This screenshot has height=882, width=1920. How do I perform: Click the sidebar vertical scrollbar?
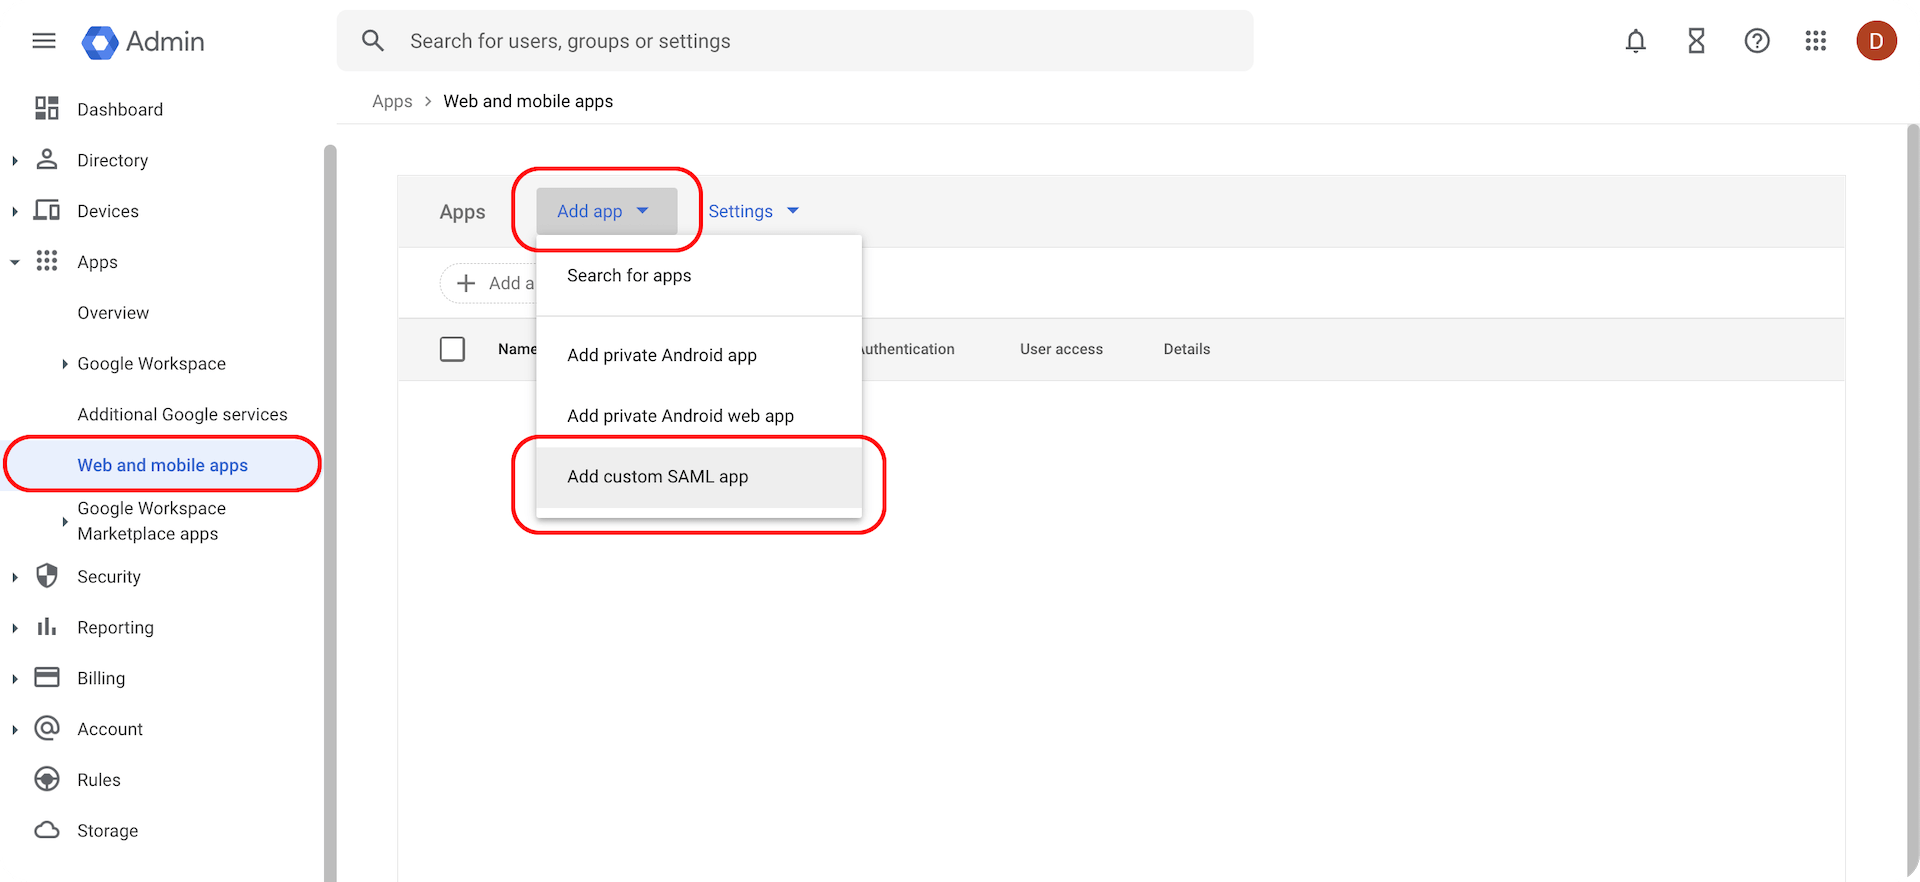[x=330, y=513]
